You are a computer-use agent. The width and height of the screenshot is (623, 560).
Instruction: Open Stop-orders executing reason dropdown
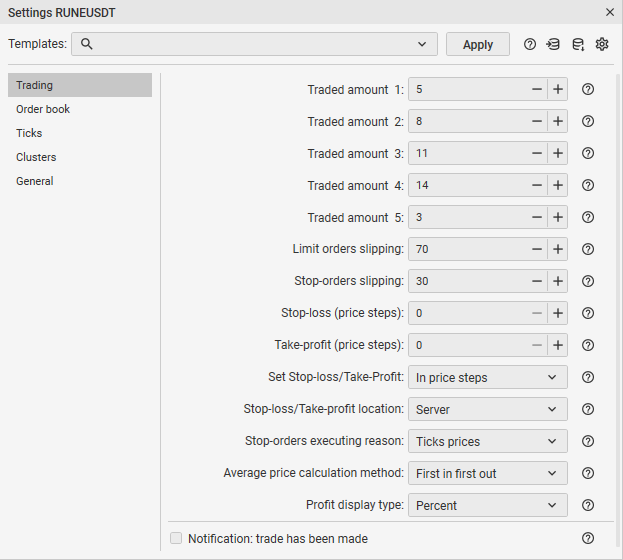click(488, 441)
